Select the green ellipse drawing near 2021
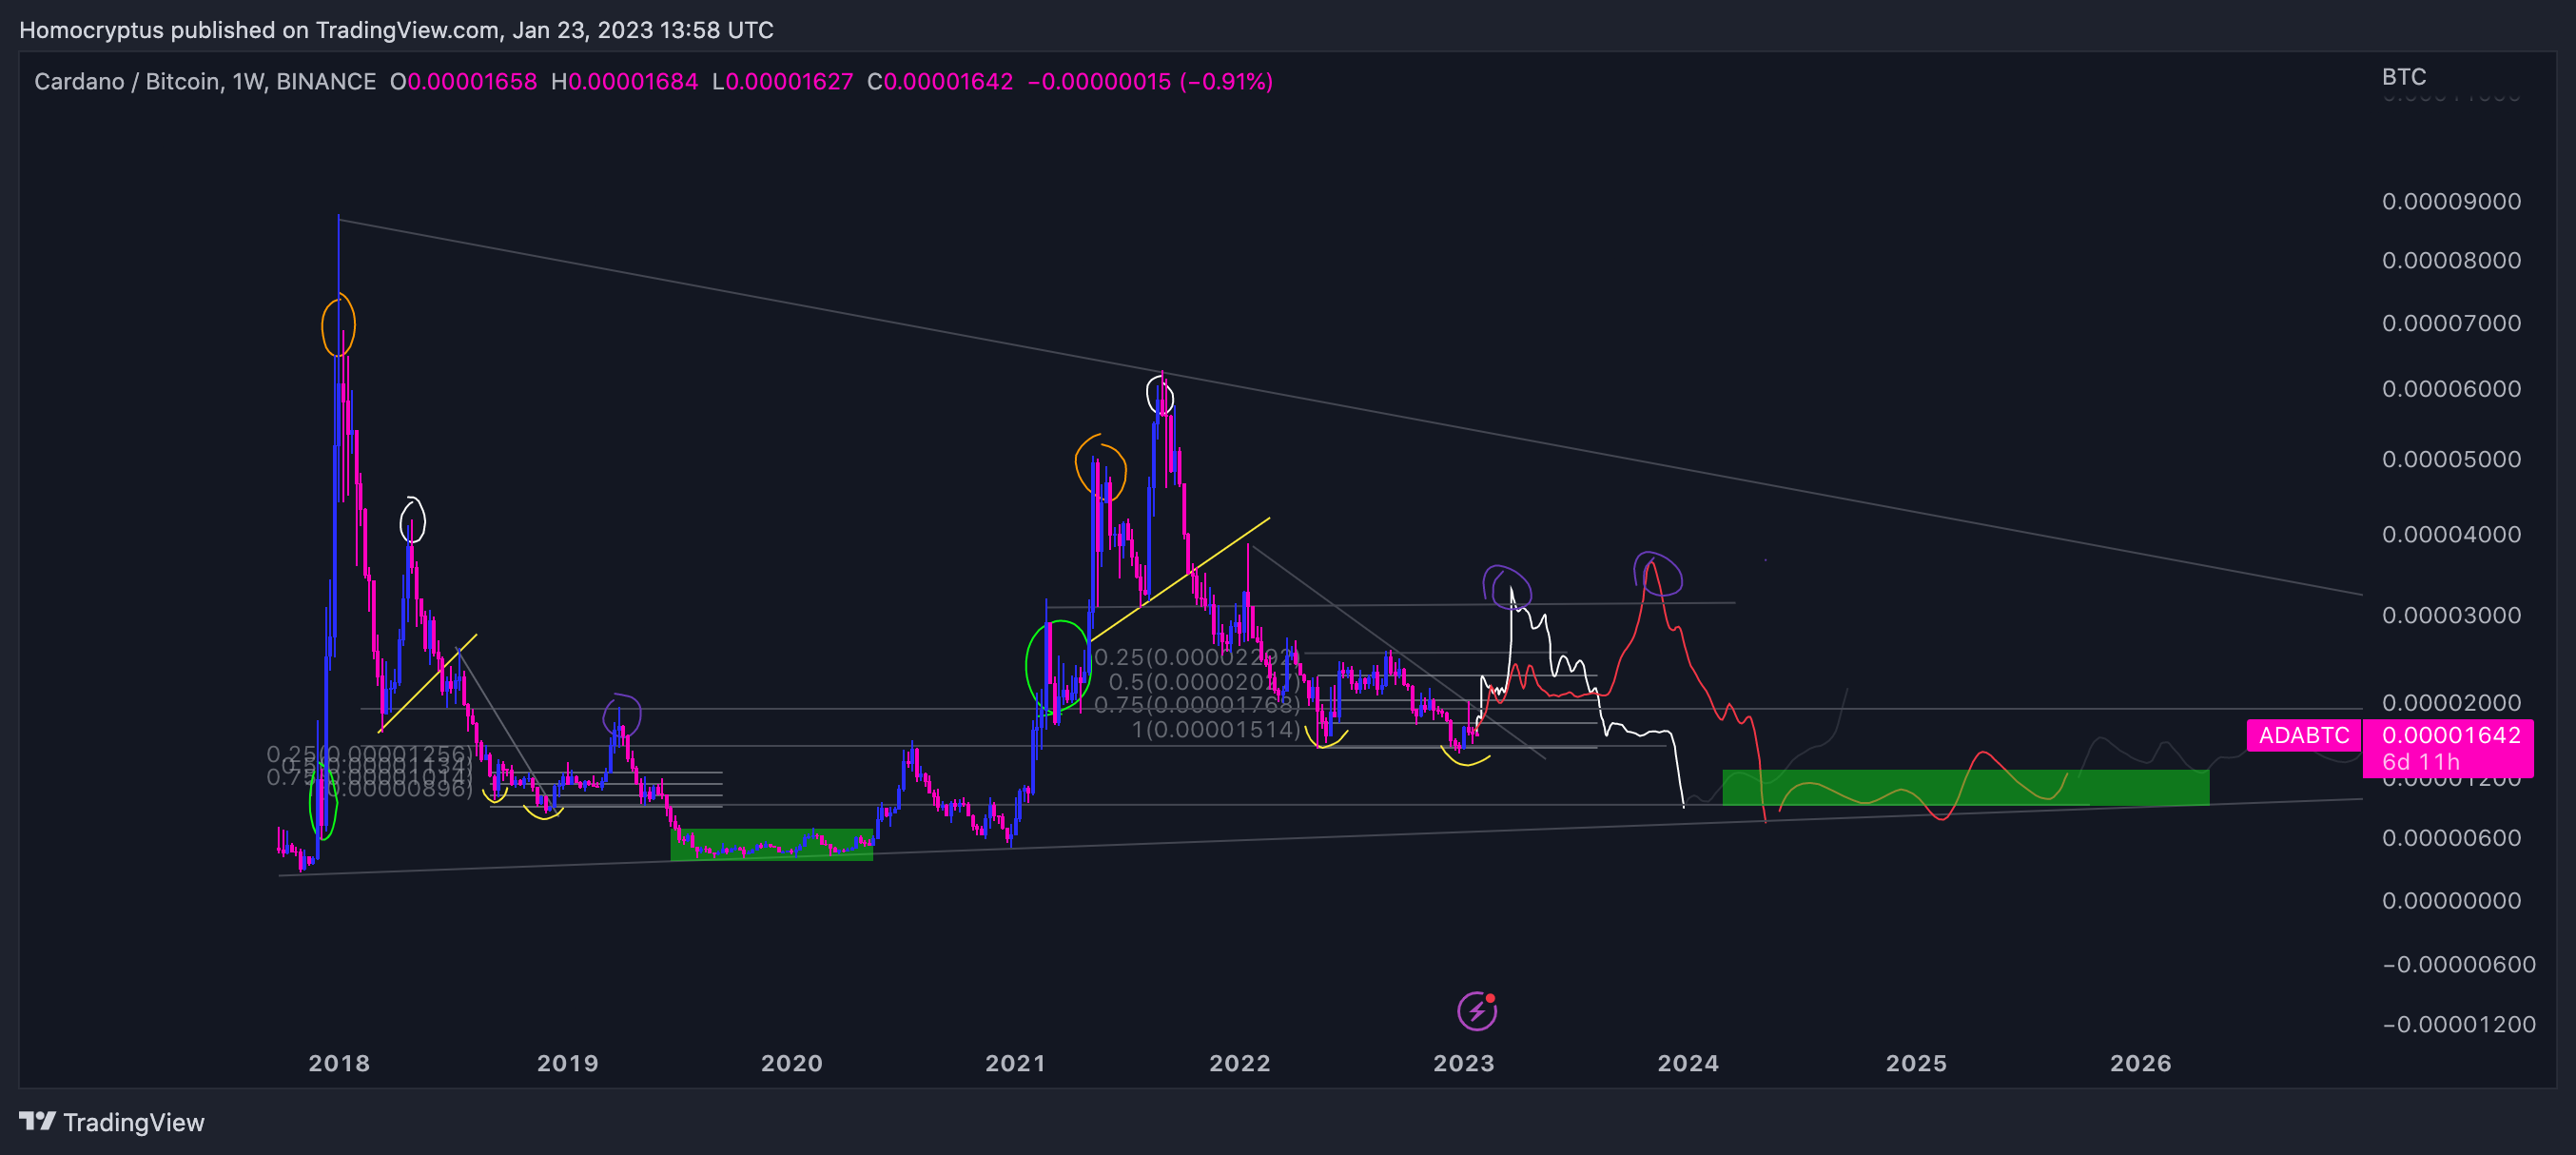Viewport: 2576px width, 1155px height. (x=1057, y=665)
